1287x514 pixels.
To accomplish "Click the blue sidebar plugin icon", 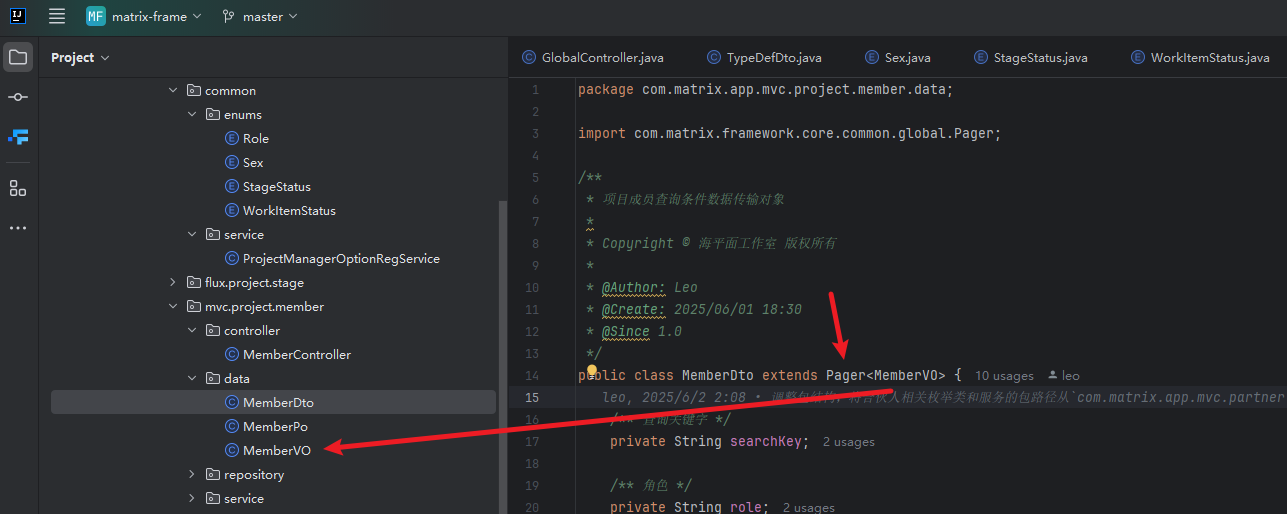I will tap(18, 137).
